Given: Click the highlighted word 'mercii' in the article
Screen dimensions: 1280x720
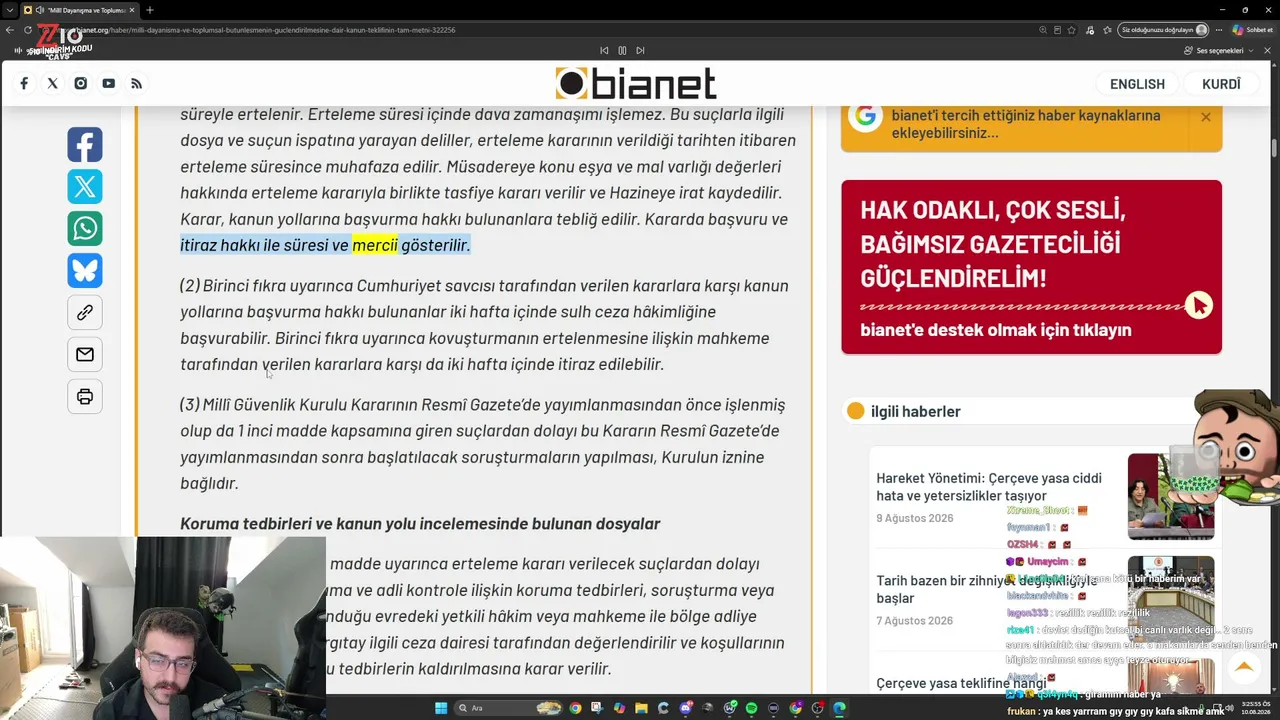Looking at the screenshot, I should pyautogui.click(x=375, y=245).
